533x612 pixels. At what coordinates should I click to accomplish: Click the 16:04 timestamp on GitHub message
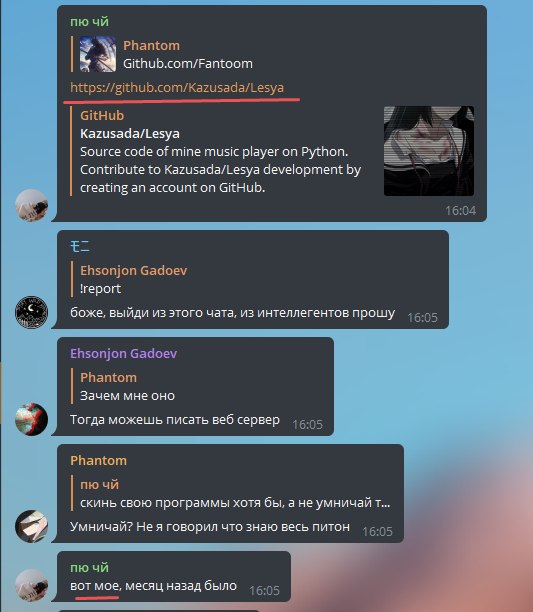click(x=460, y=211)
